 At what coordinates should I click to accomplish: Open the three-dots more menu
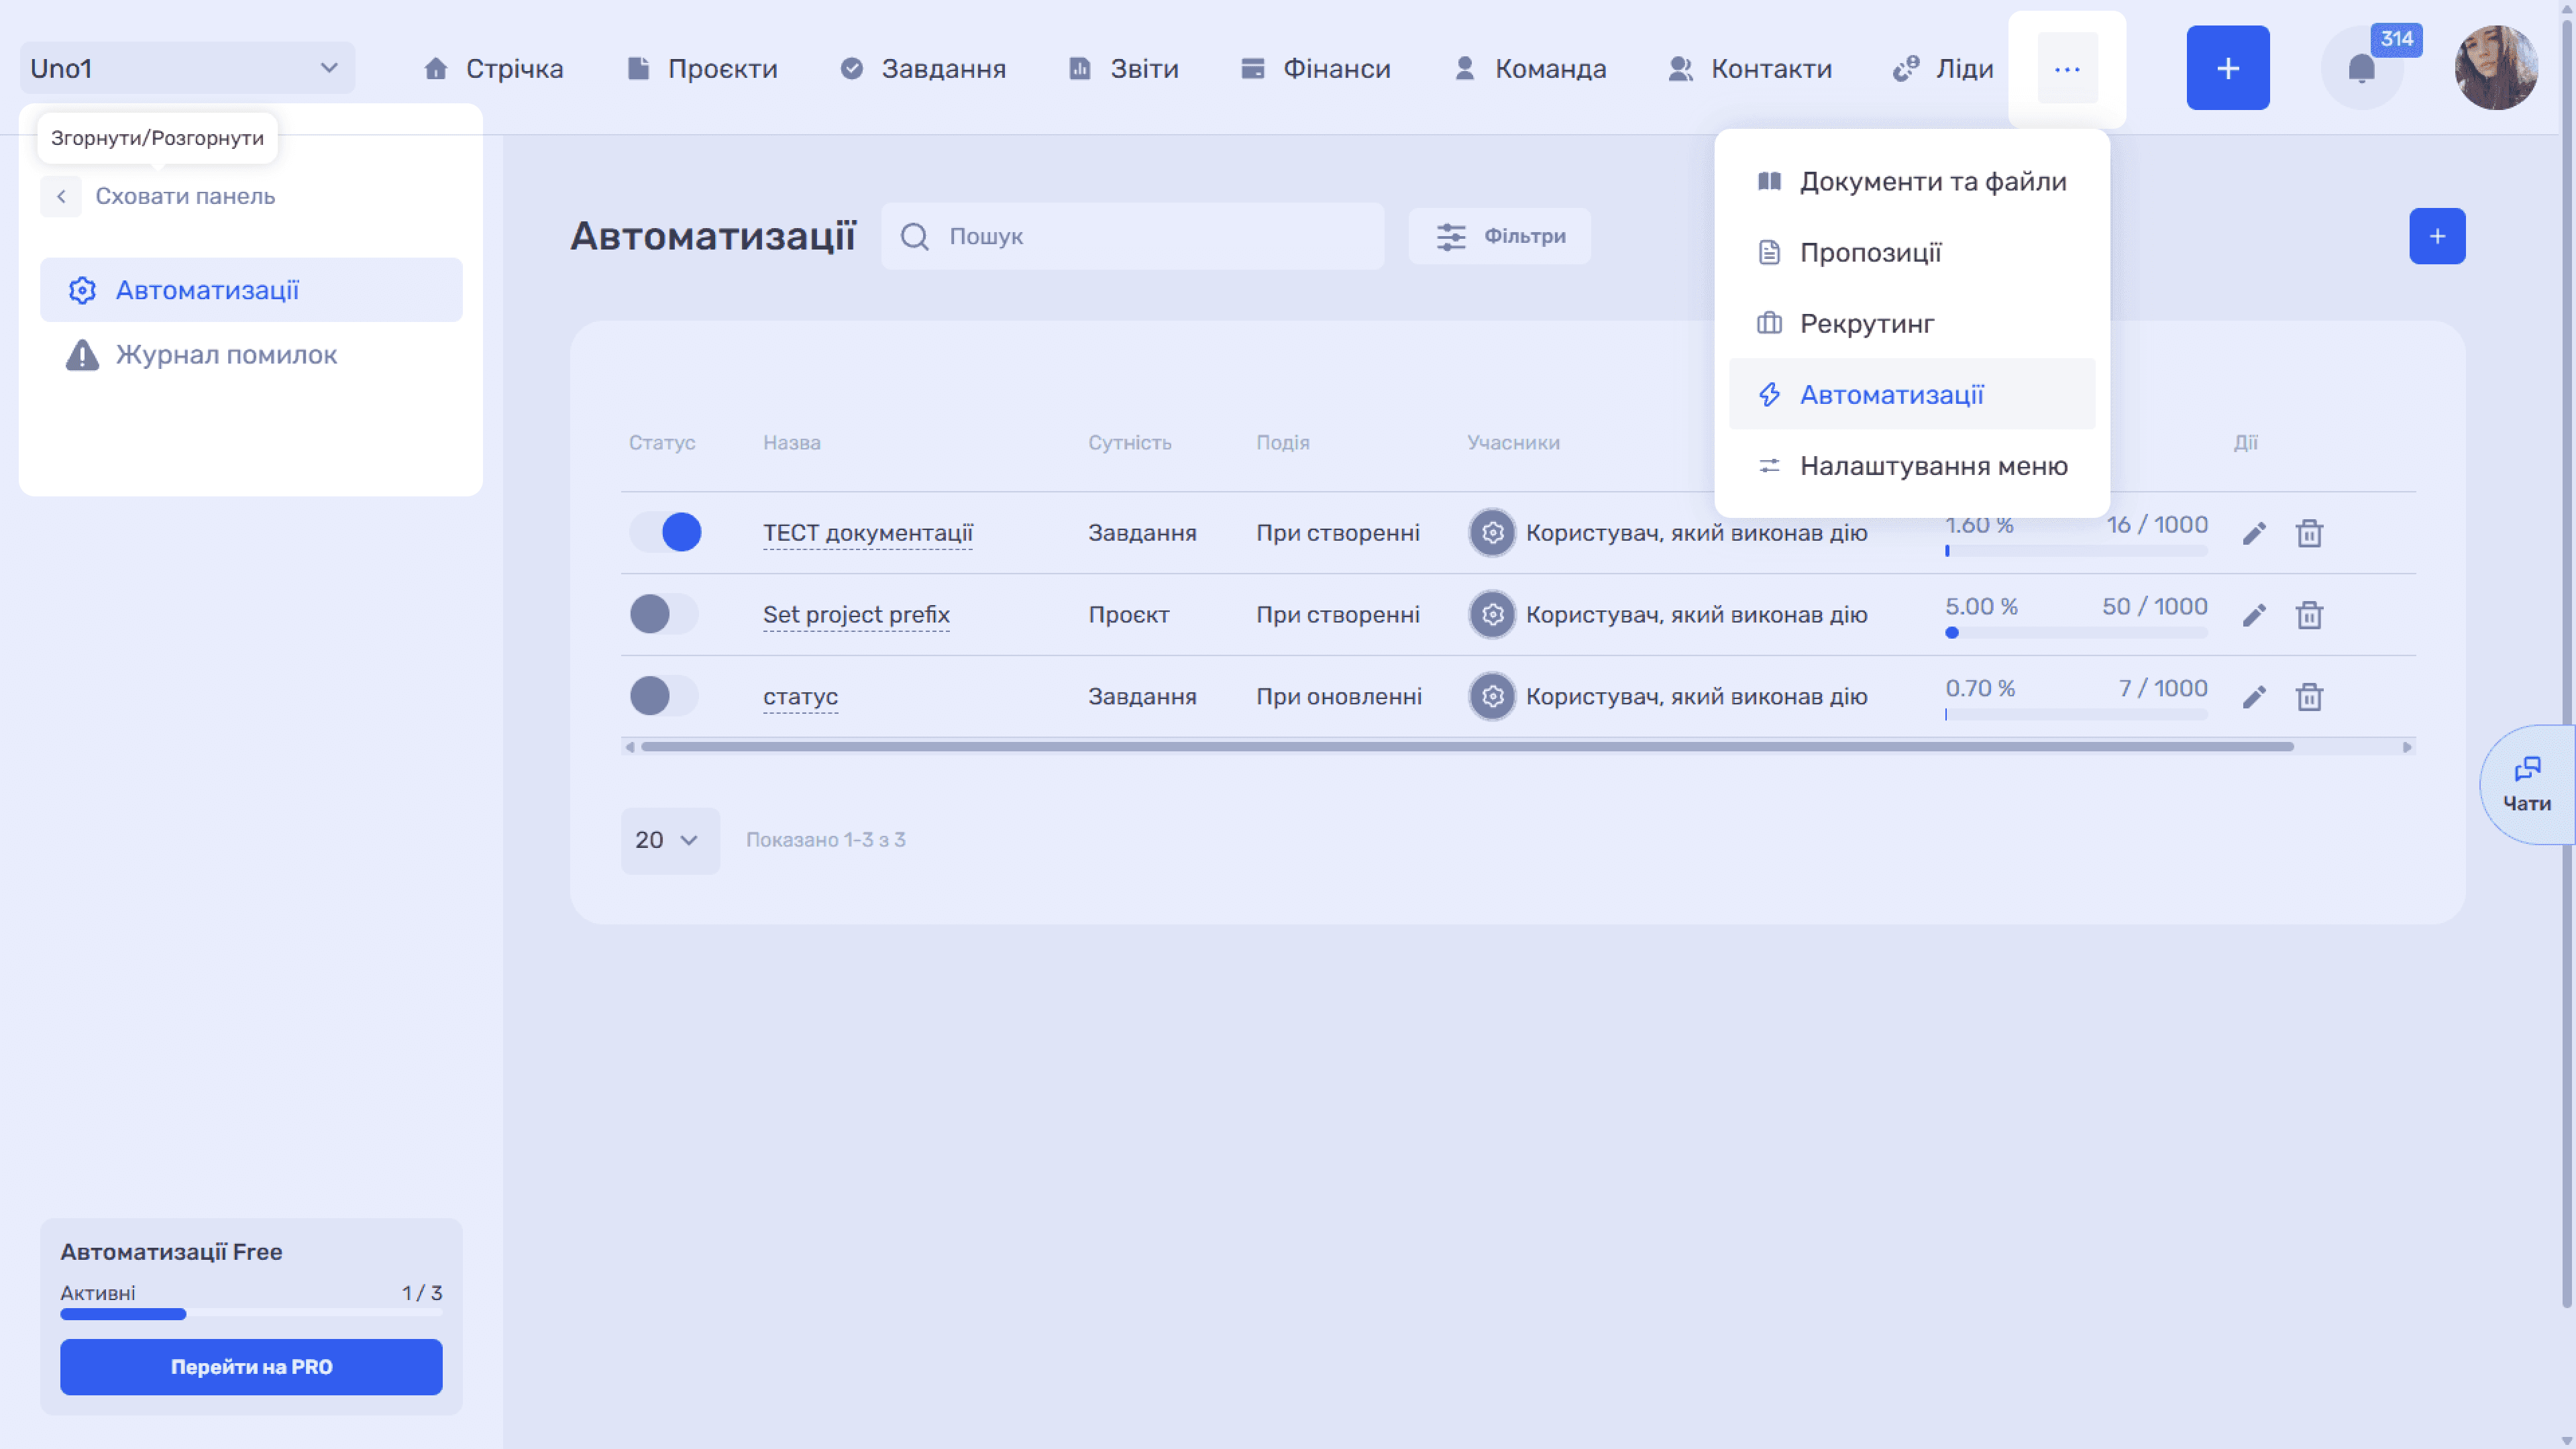point(2067,69)
